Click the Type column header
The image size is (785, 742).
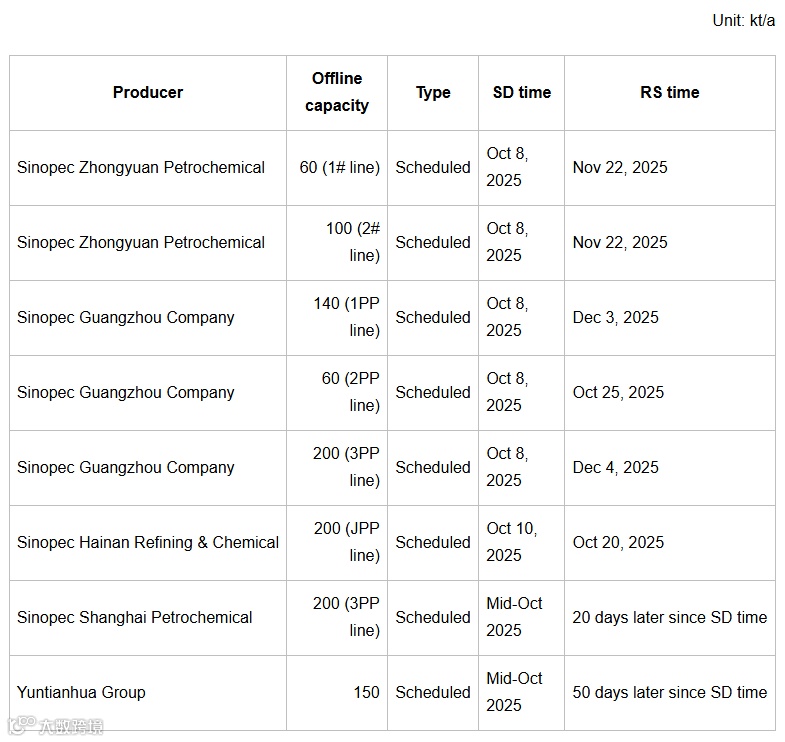433,92
